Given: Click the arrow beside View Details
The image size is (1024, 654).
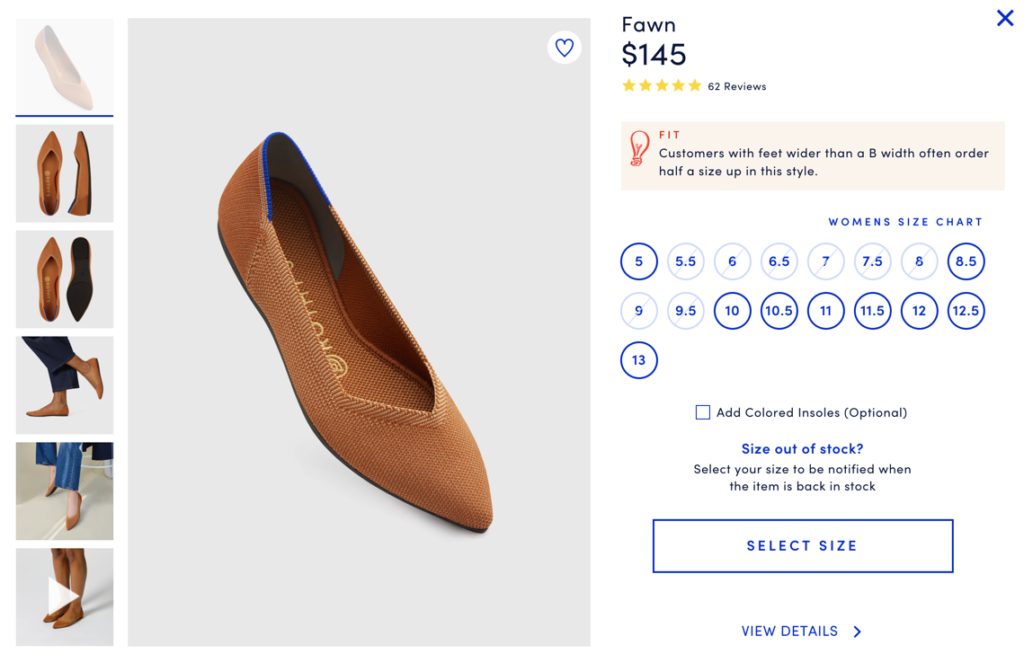Looking at the screenshot, I should pos(857,631).
